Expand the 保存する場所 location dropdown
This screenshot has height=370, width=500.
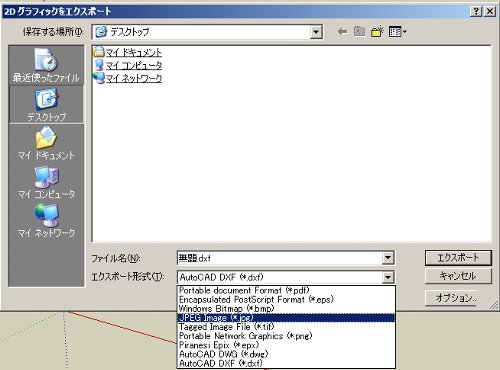tap(316, 32)
